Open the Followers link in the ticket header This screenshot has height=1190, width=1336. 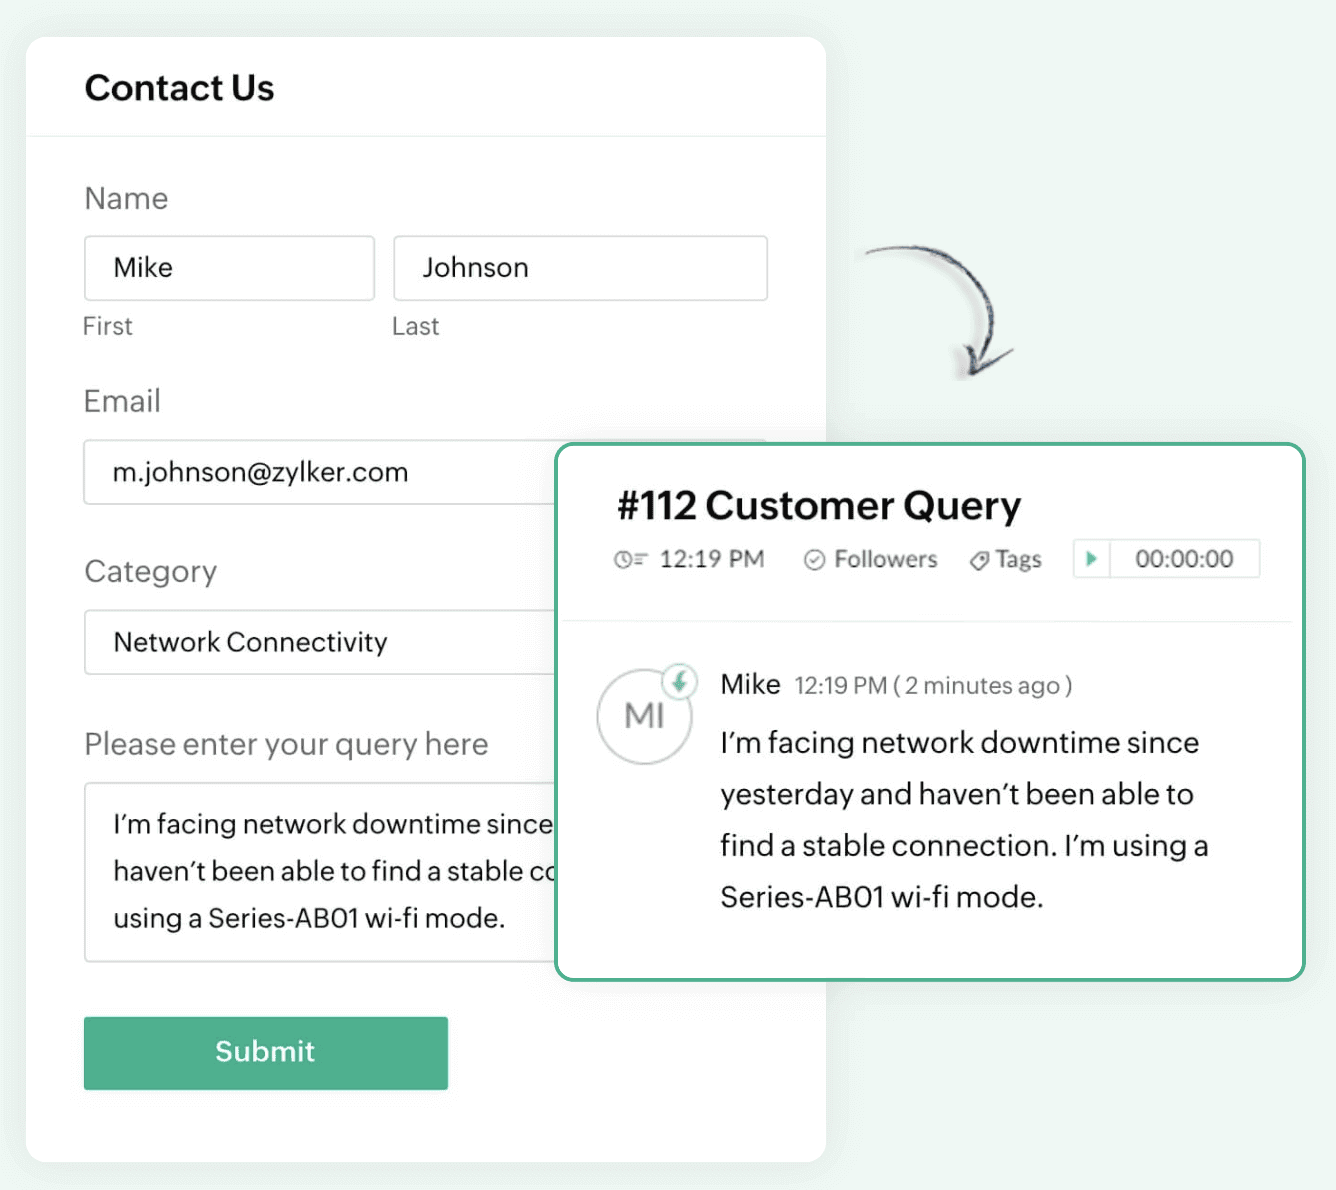click(x=885, y=560)
